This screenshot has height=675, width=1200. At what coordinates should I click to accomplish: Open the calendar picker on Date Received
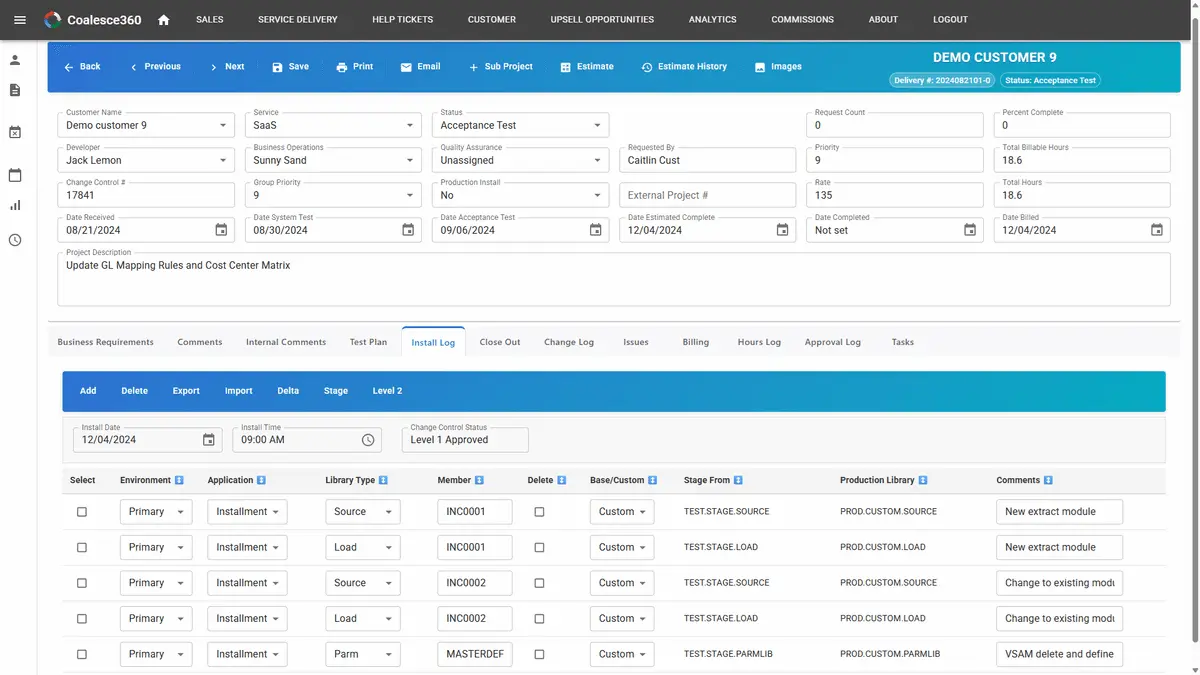(221, 230)
